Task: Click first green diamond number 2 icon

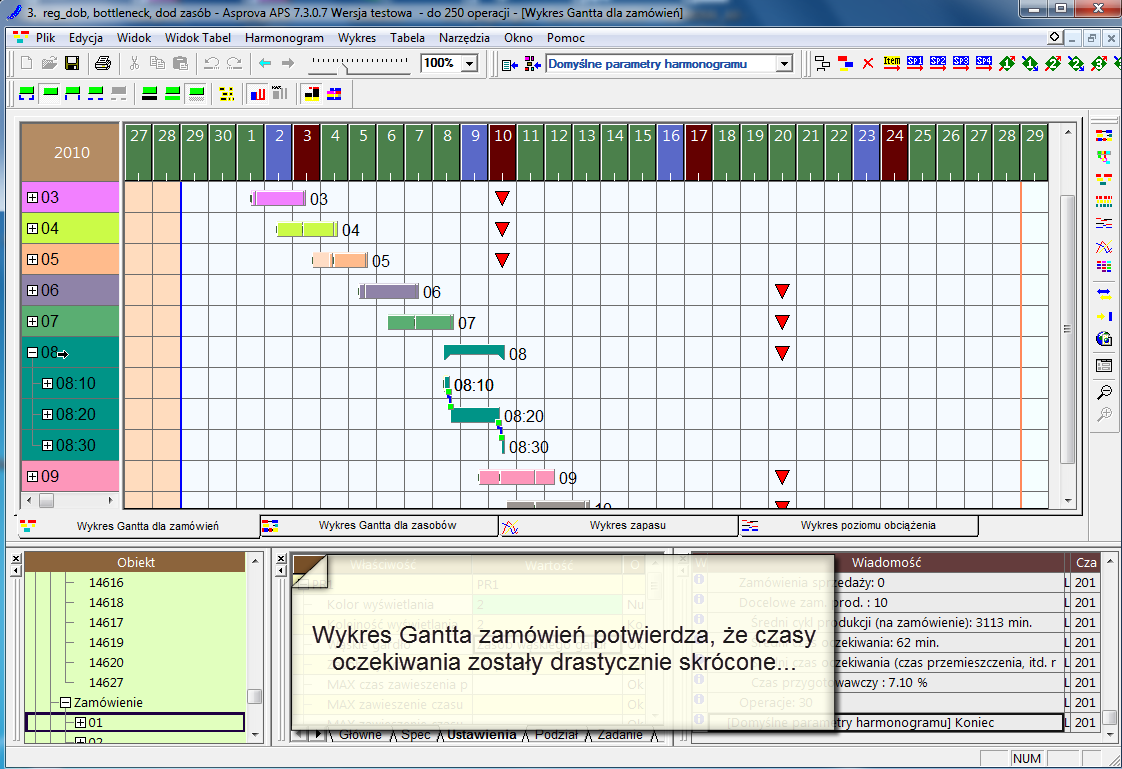Action: [1053, 64]
